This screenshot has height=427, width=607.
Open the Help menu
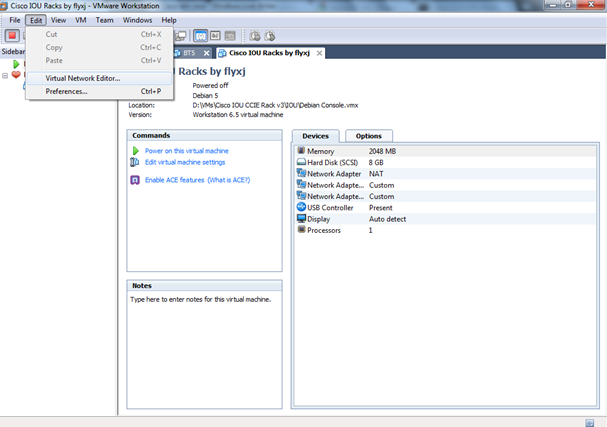click(169, 20)
